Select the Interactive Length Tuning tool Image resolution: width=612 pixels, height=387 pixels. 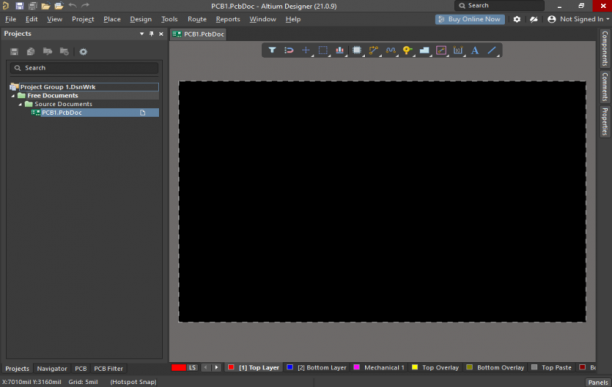point(390,50)
